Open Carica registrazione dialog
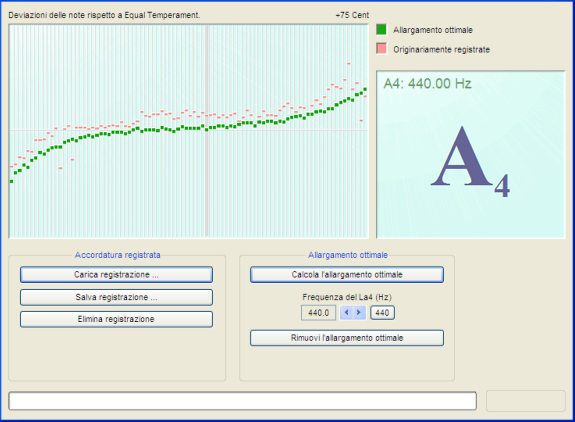This screenshot has width=575, height=422. [116, 275]
